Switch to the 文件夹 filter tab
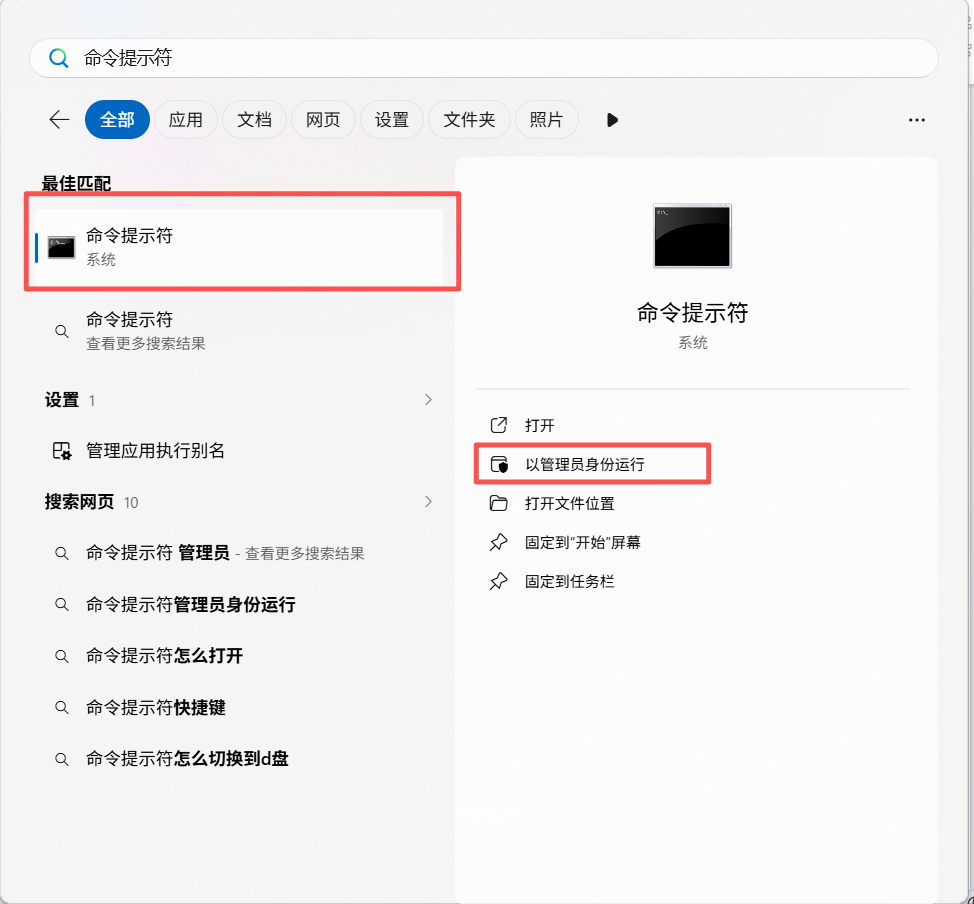 coord(469,120)
